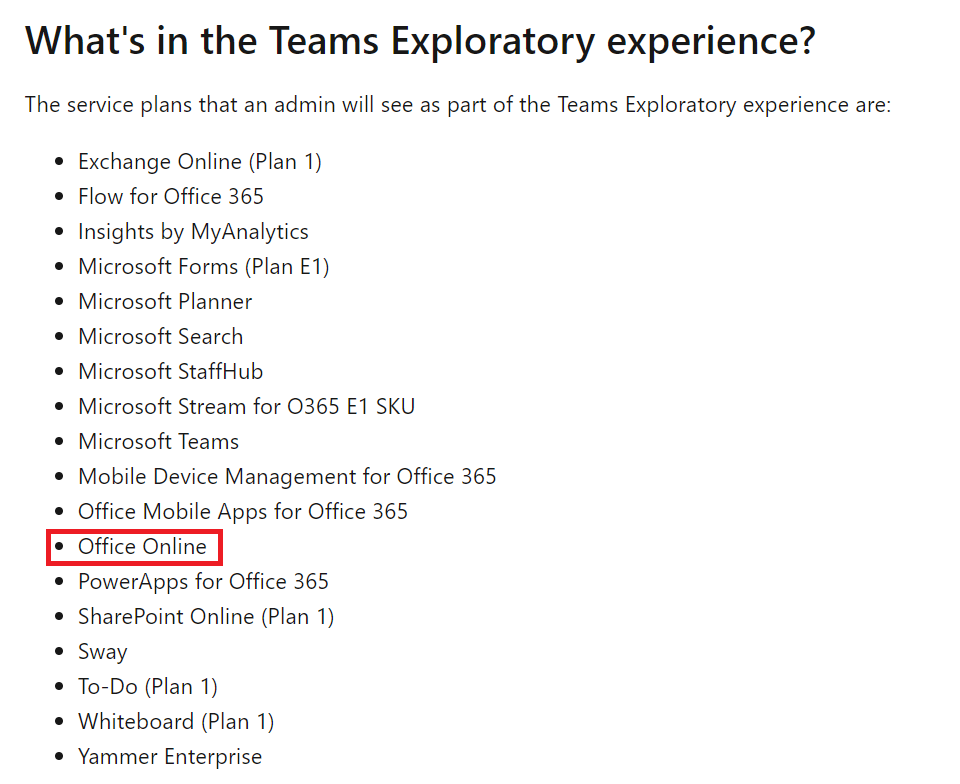Select Office Mobile Apps for Office 365
This screenshot has height=784, width=960.
pyautogui.click(x=243, y=512)
